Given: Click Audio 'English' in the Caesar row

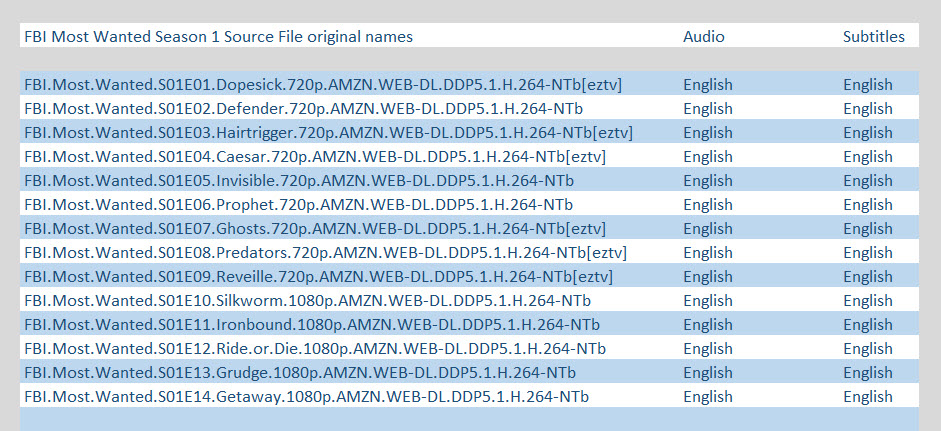Looking at the screenshot, I should tap(708, 157).
